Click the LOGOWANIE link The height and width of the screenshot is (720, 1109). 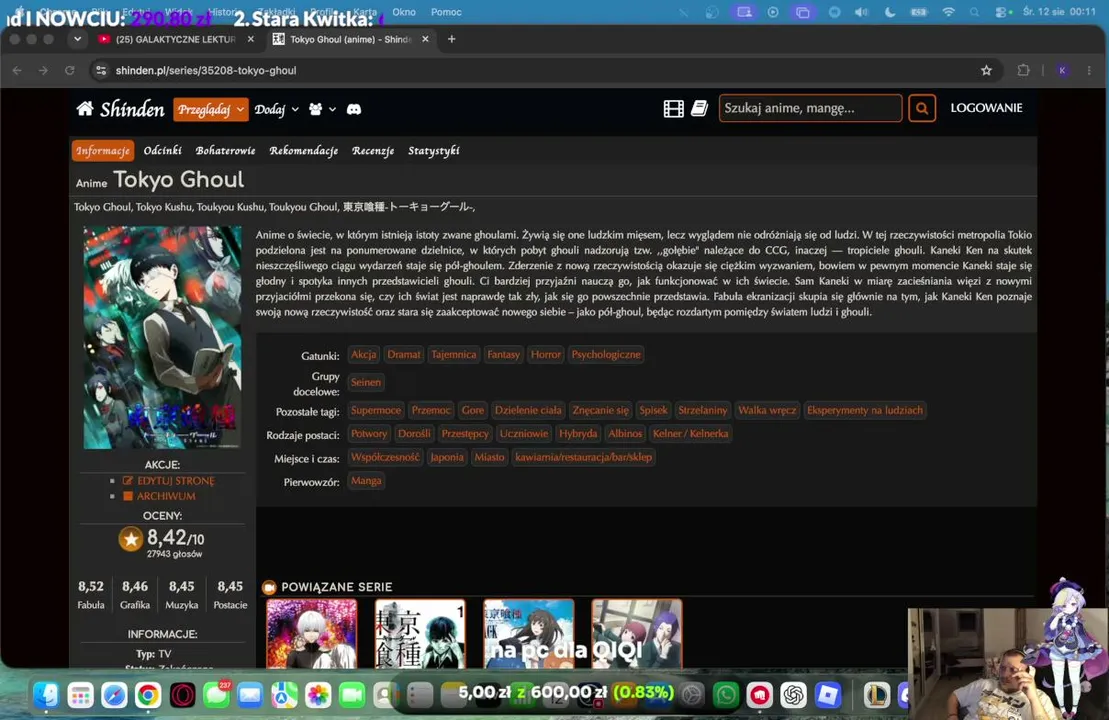click(x=986, y=108)
